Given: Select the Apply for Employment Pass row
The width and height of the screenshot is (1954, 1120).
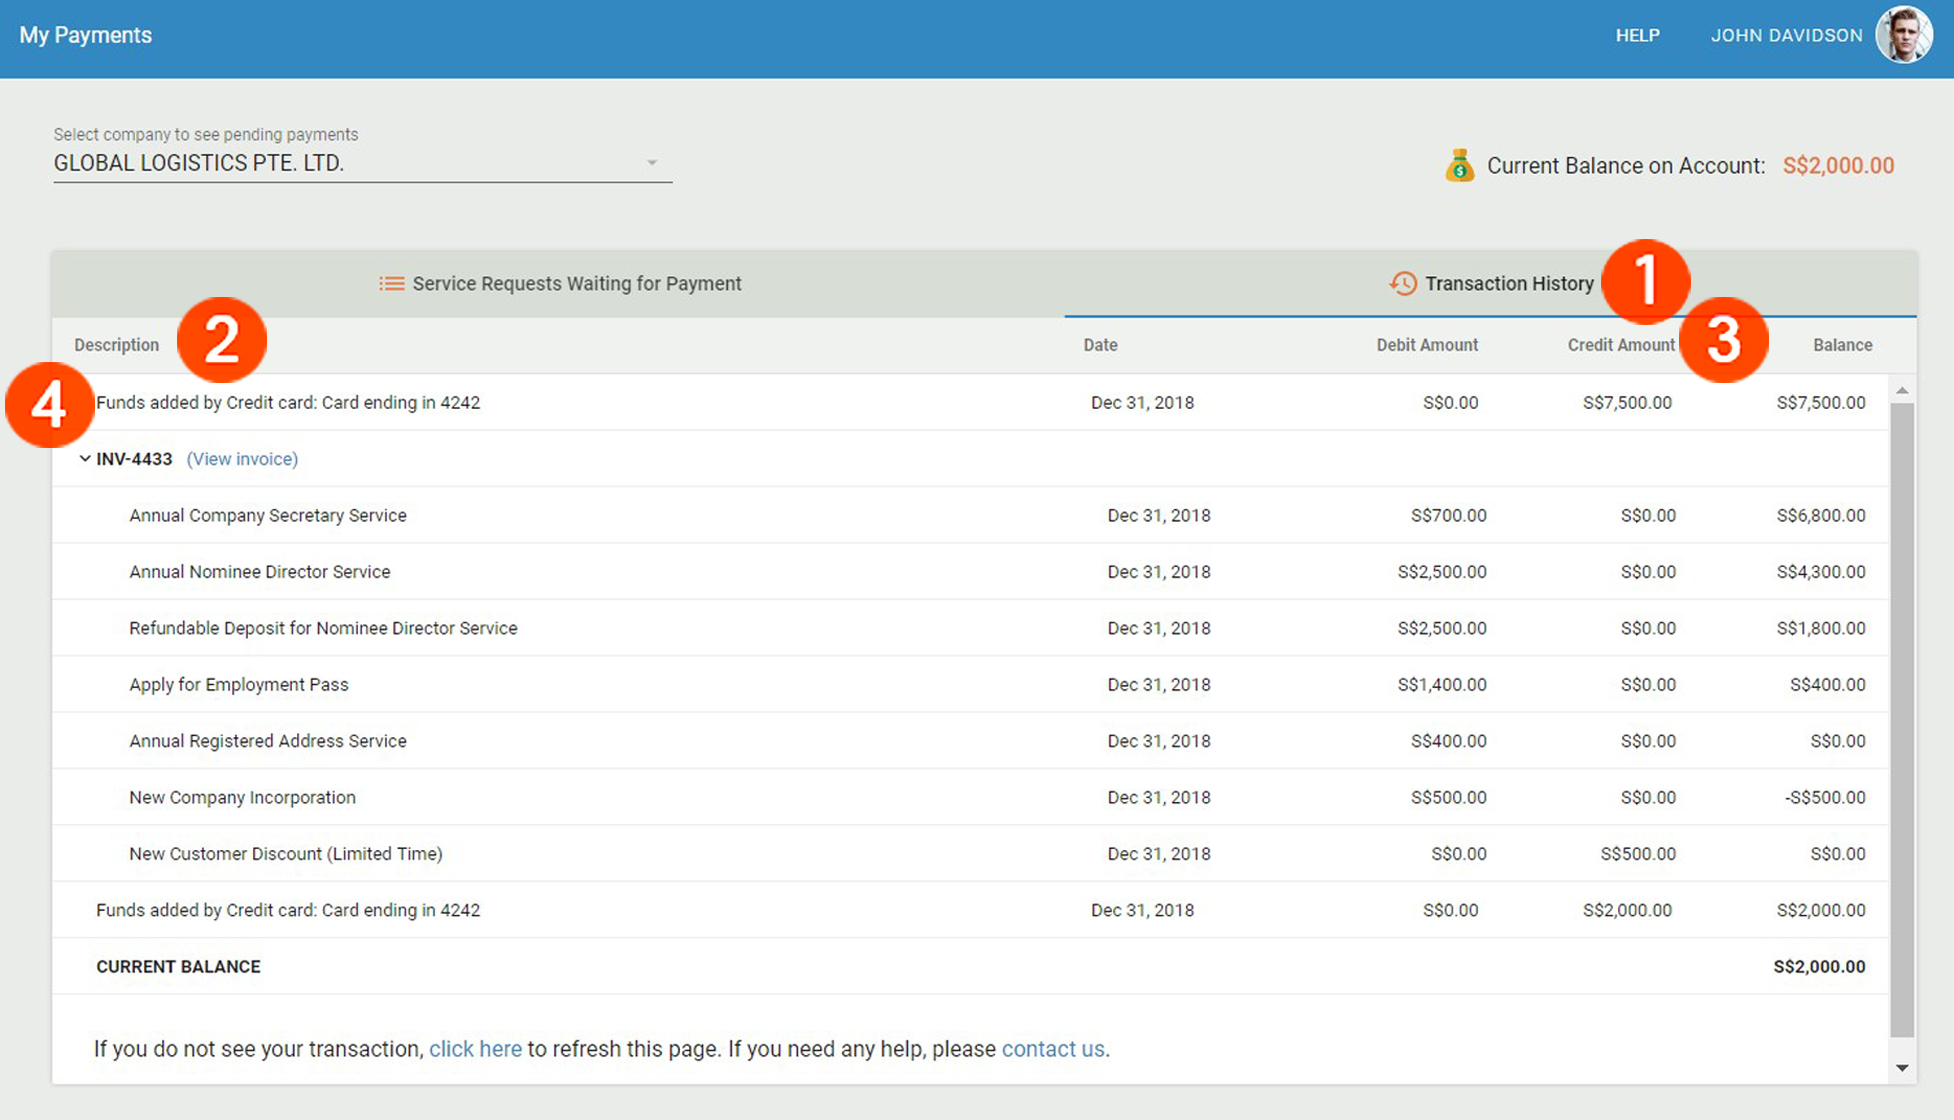Looking at the screenshot, I should (x=238, y=684).
